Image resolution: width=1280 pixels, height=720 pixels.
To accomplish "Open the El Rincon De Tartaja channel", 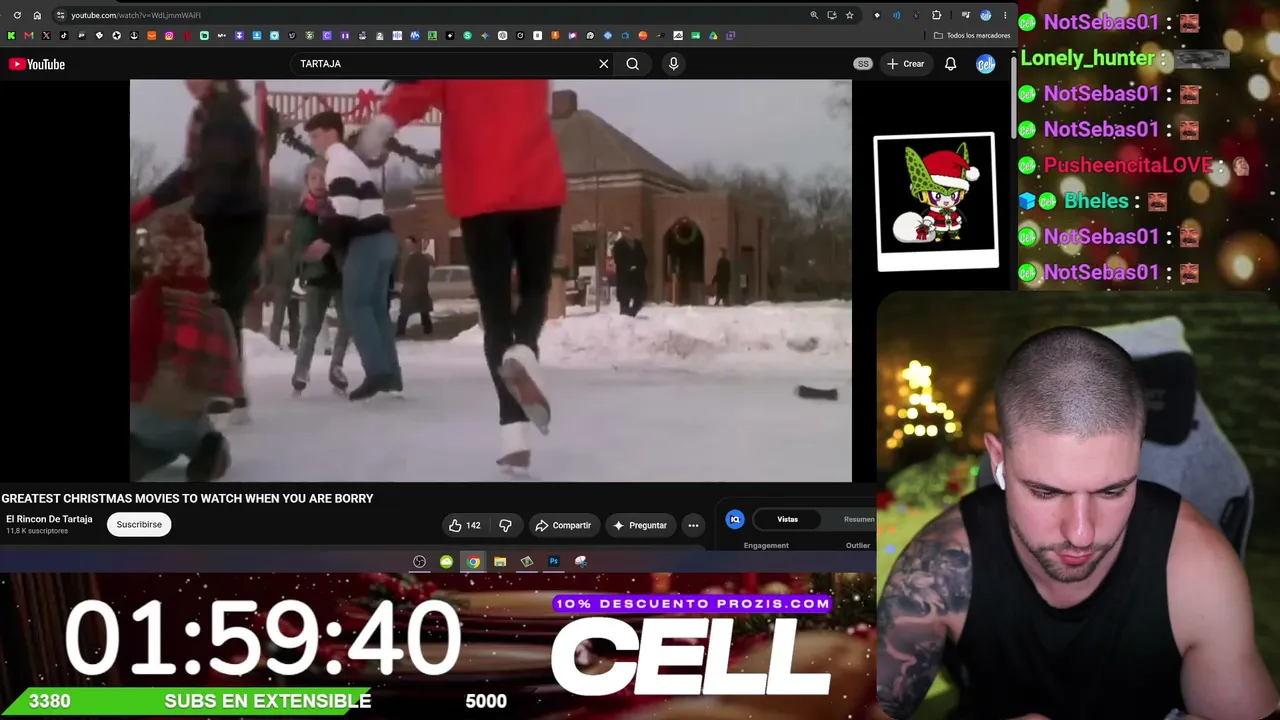I will pos(49,519).
